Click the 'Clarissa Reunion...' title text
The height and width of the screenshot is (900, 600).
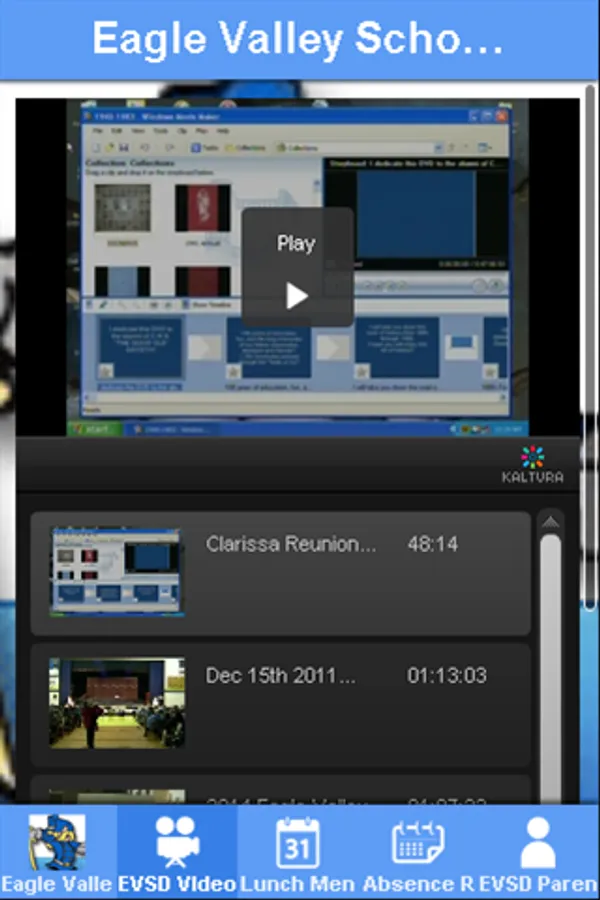(291, 544)
